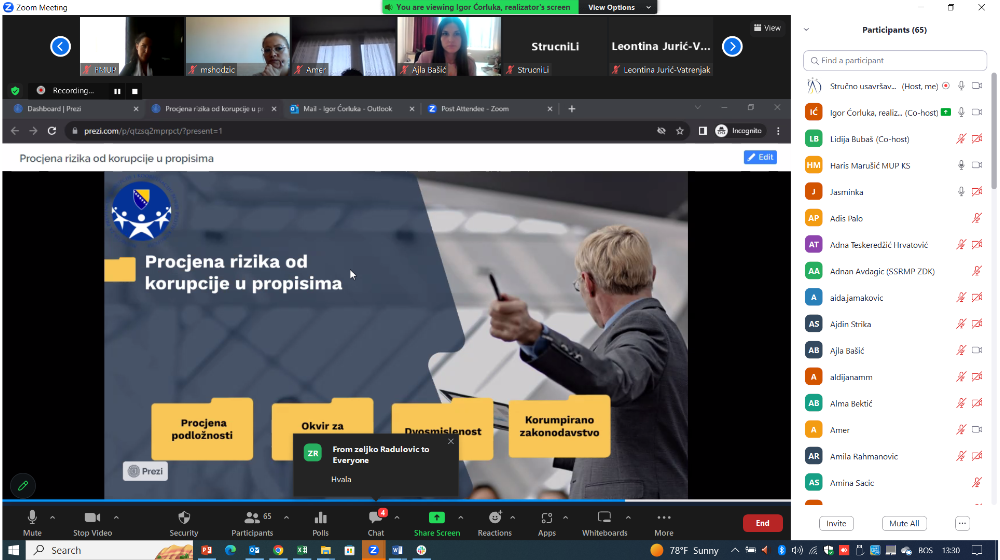Screen dimensions: 1000x560
Task: Select Ajla Bašić video thumbnail
Action: point(449,47)
